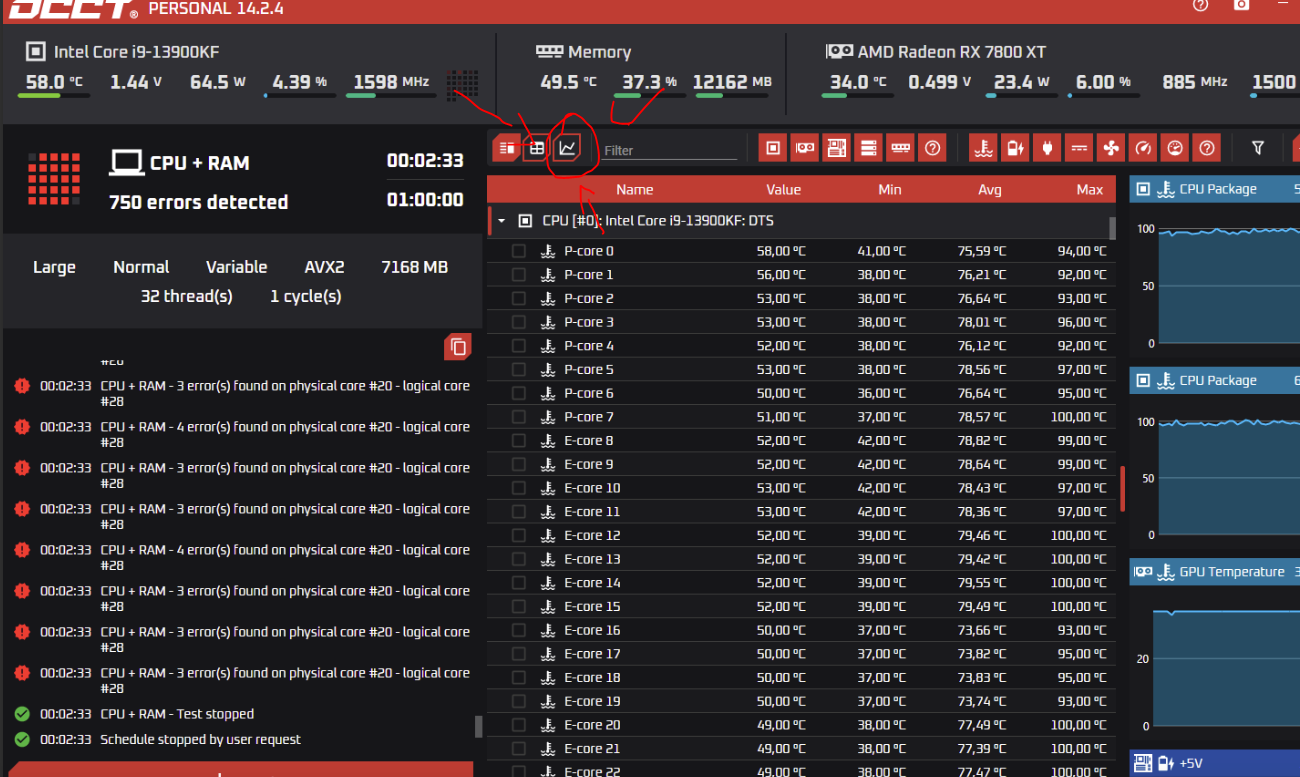Switch to the list-and-graph split view
Screen dimensions: 1300x777
click(x=507, y=148)
